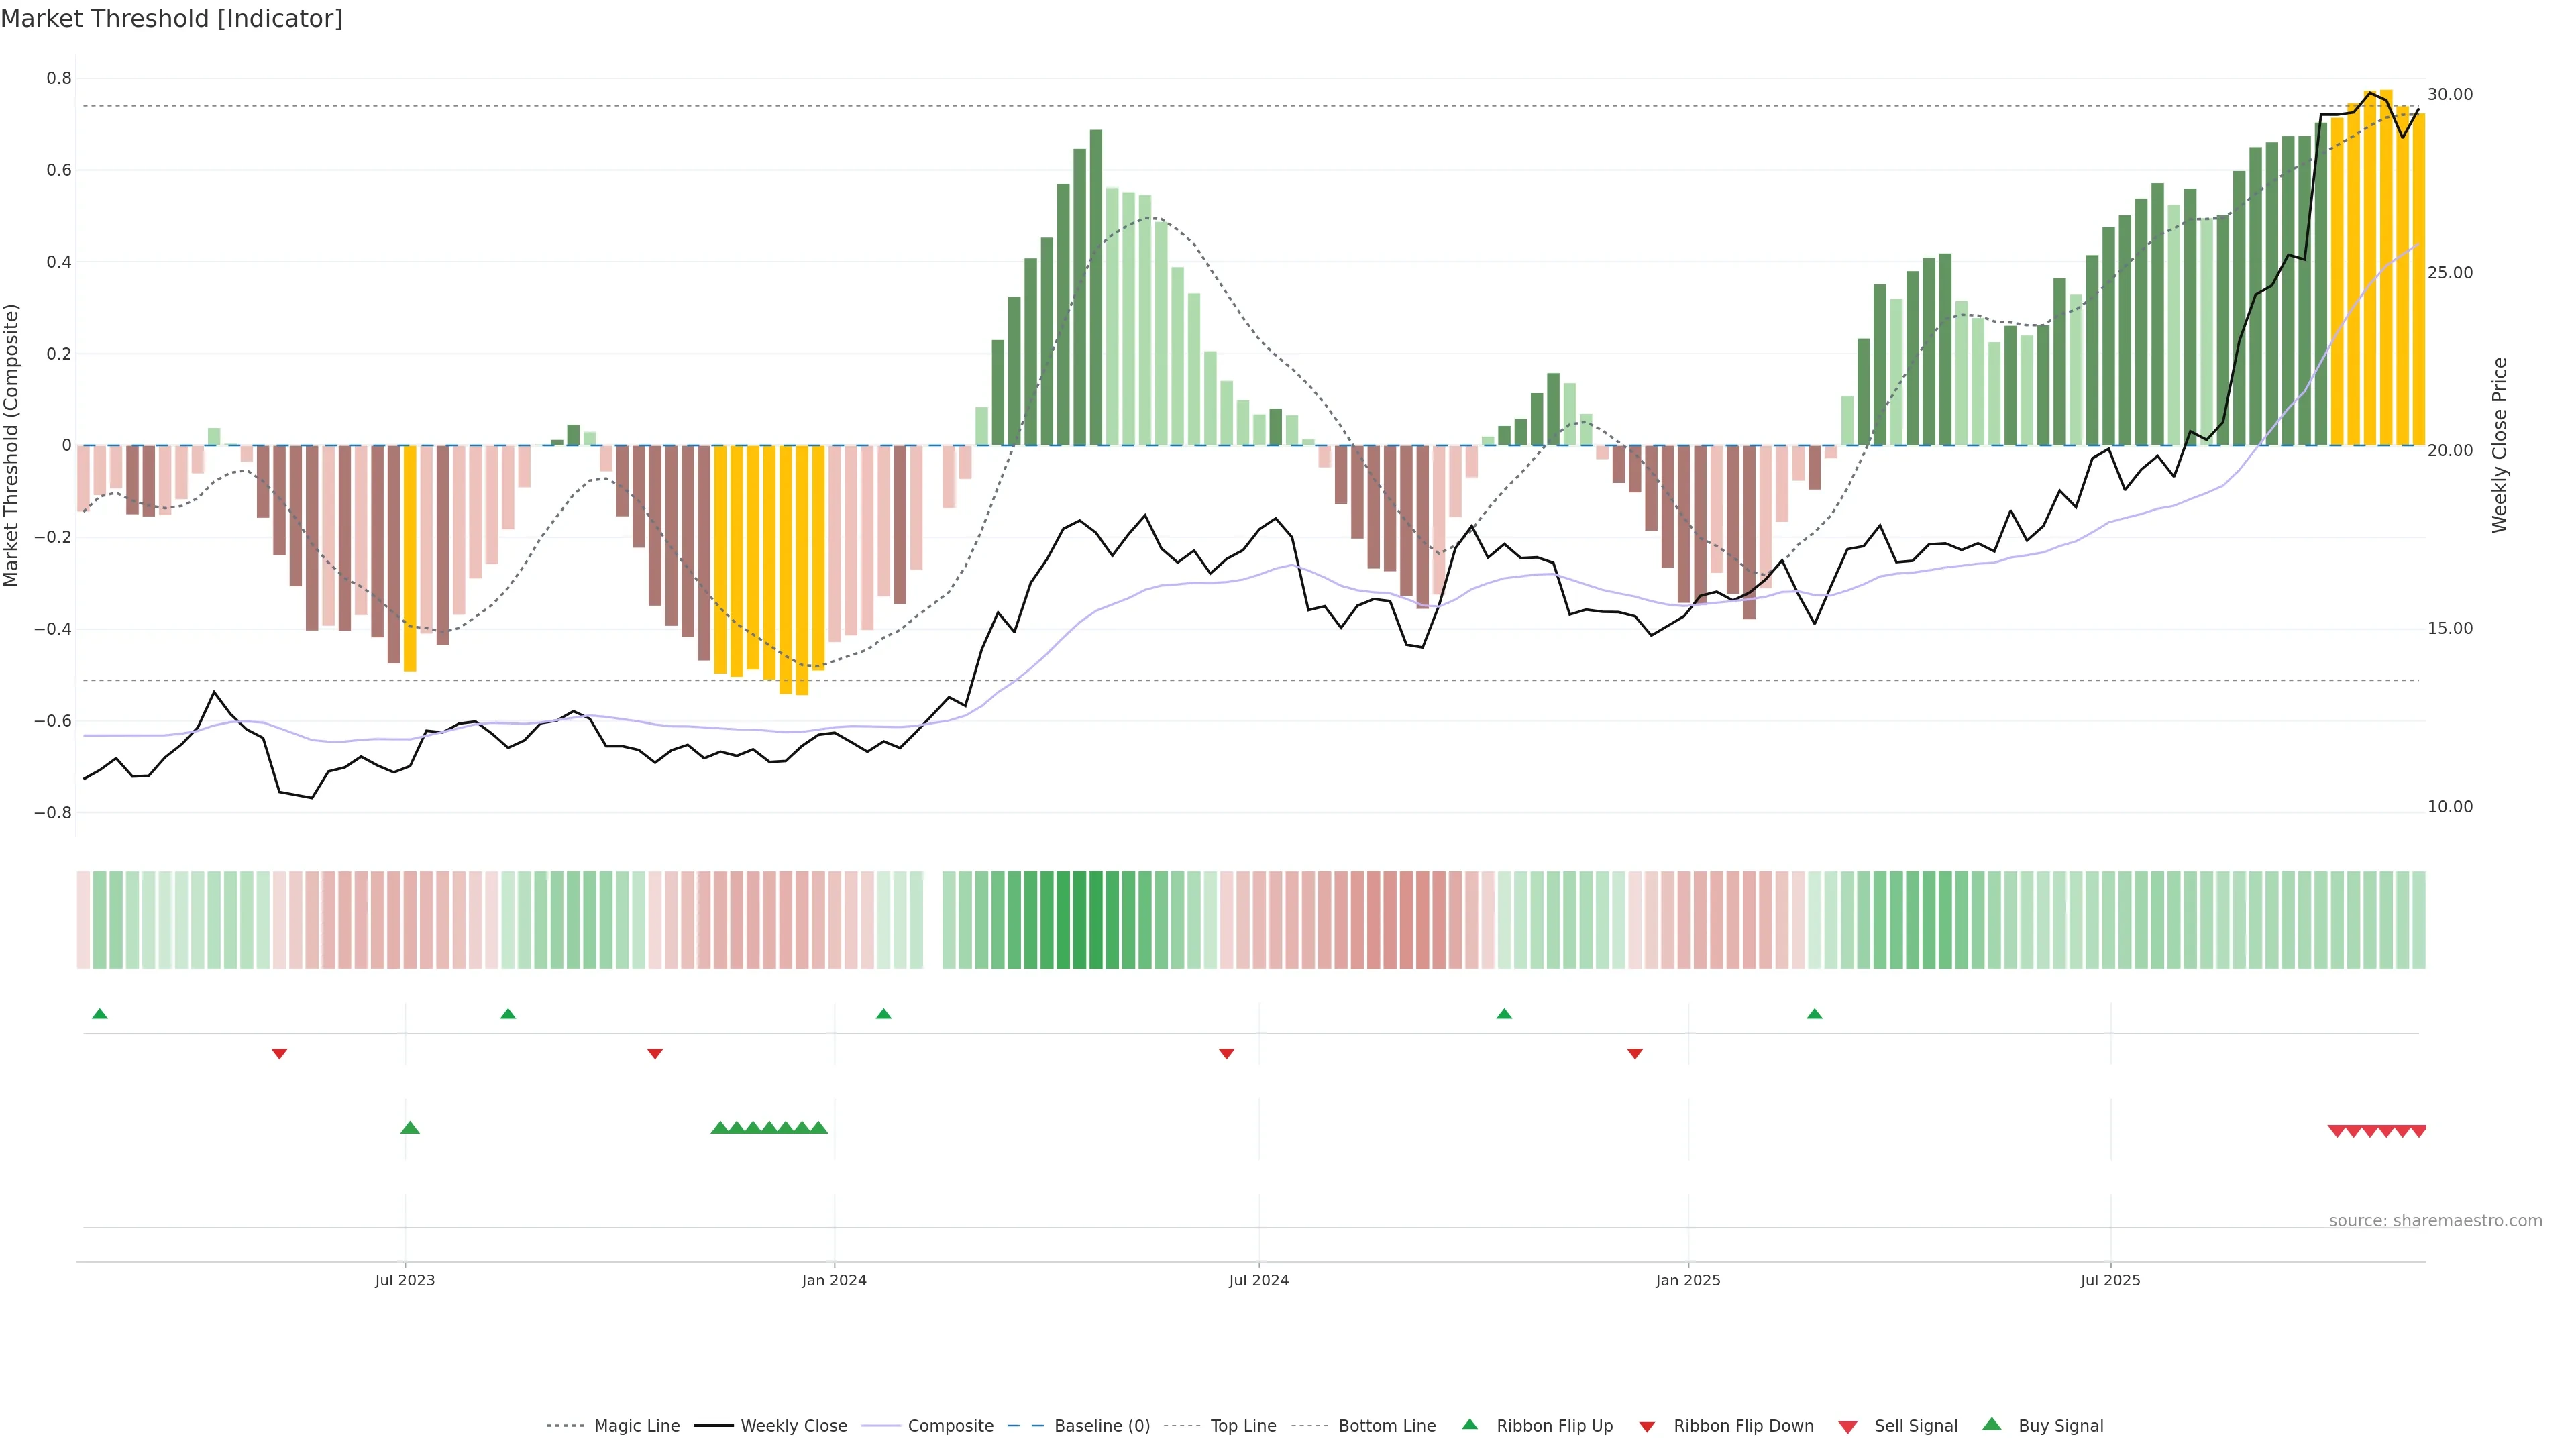
Task: Click the Ribbon Flip Down legend triangle
Action: 1646,1426
